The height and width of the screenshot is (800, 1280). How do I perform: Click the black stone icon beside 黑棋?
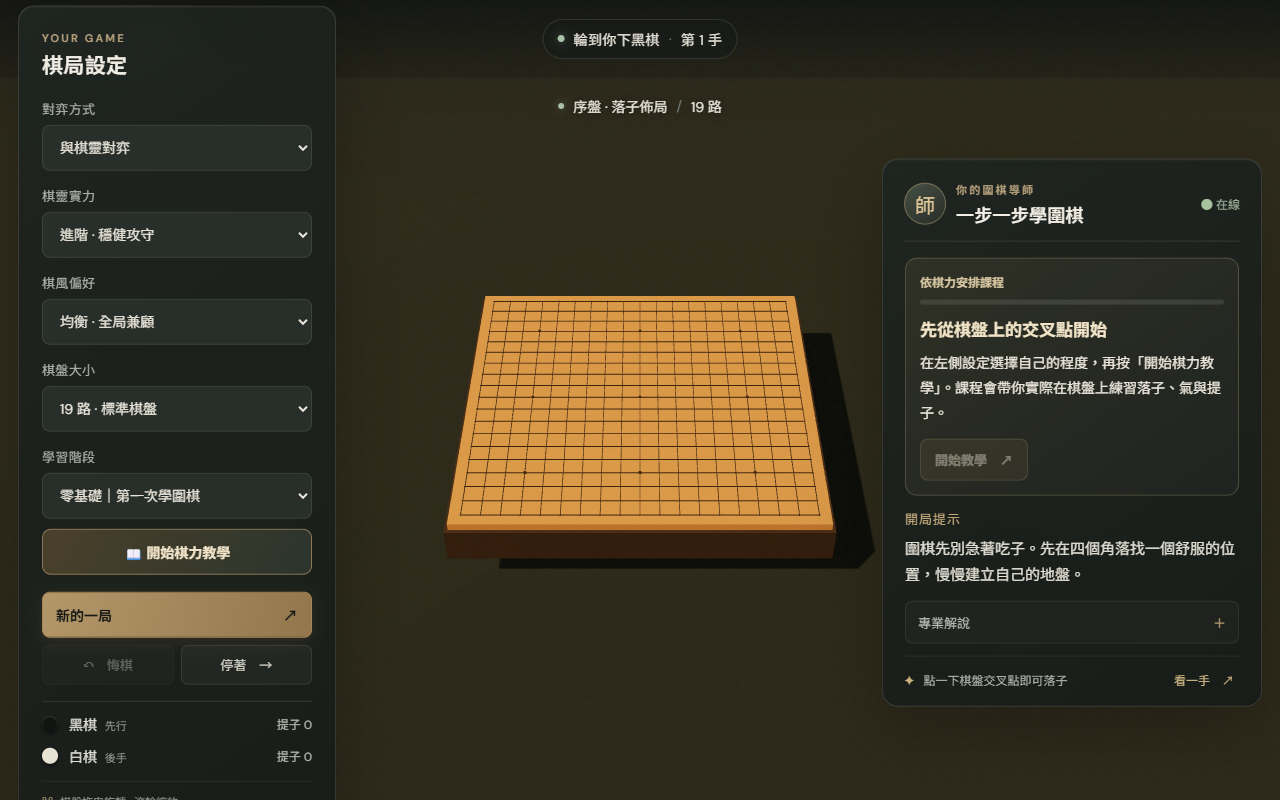50,725
